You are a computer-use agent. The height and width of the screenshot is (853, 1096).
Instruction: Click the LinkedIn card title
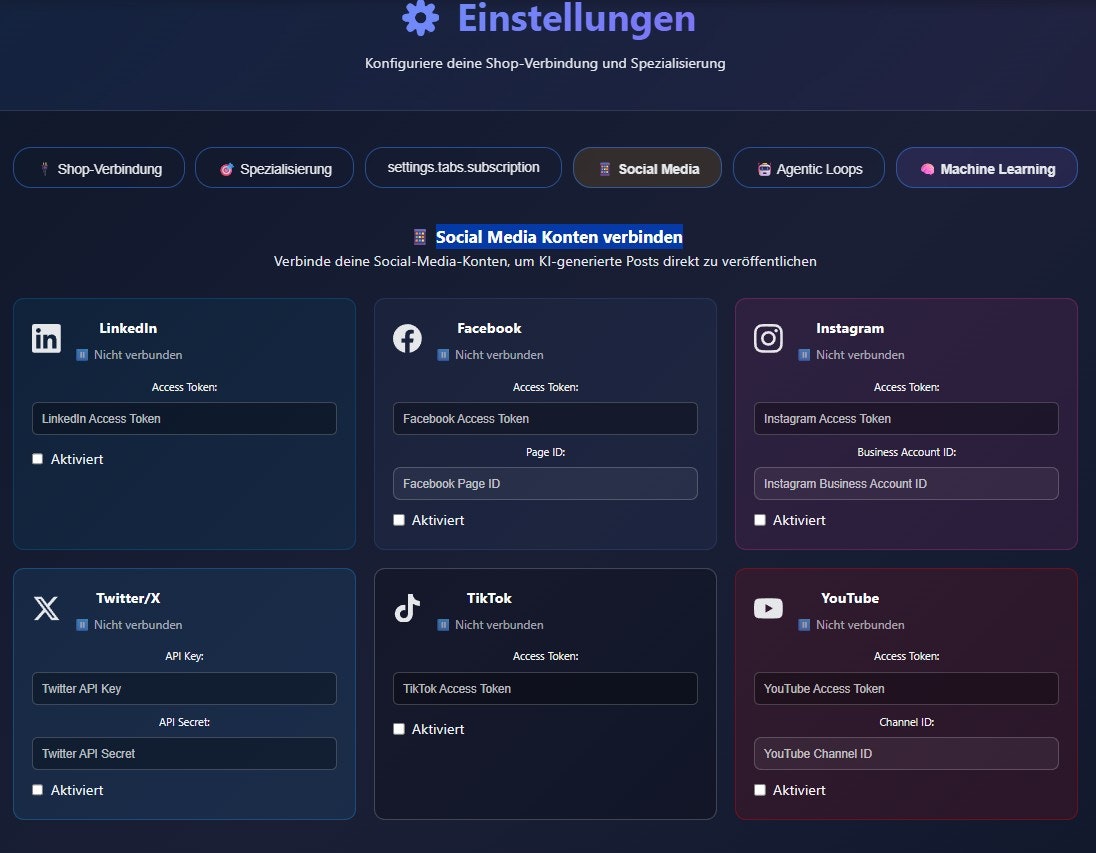click(x=128, y=328)
